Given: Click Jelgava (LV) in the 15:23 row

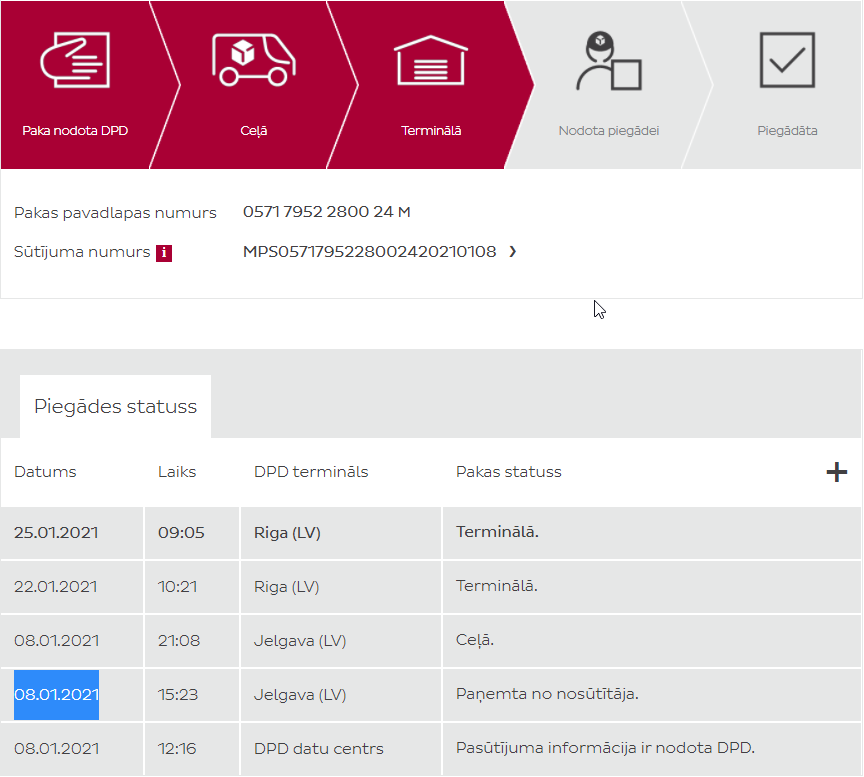Looking at the screenshot, I should click(x=300, y=695).
